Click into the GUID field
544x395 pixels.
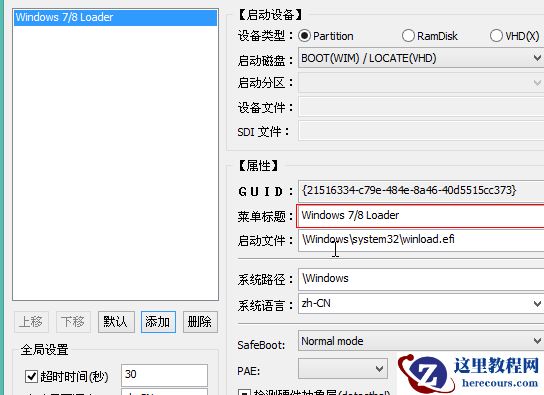coord(421,191)
